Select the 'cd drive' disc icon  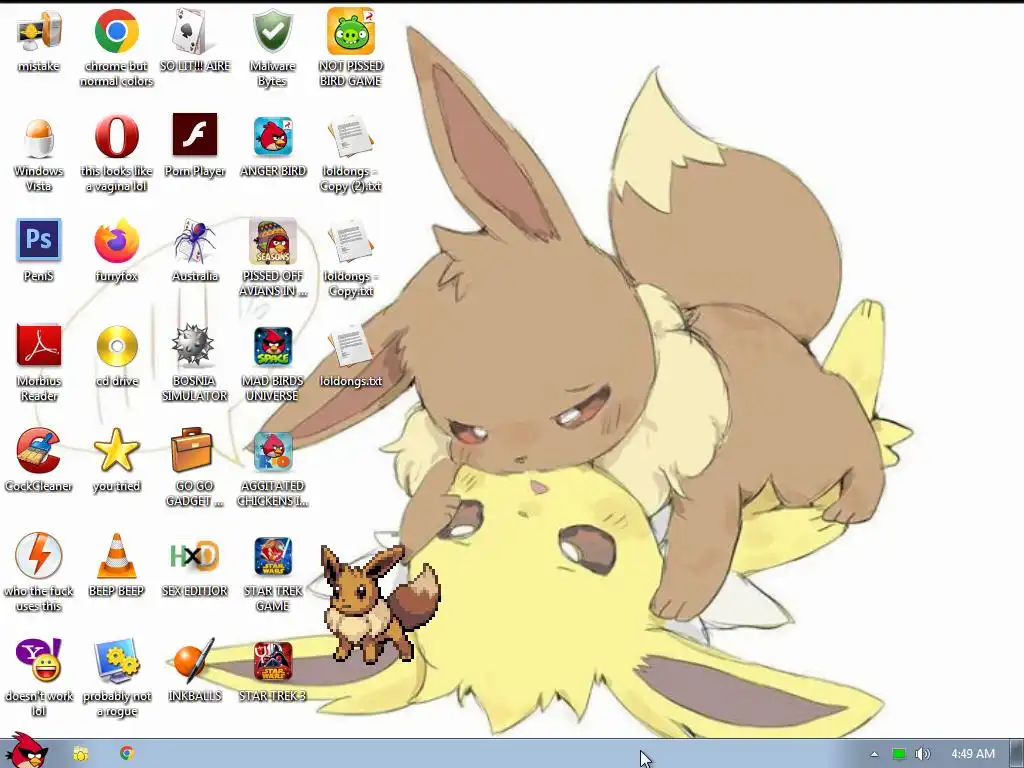pyautogui.click(x=117, y=346)
